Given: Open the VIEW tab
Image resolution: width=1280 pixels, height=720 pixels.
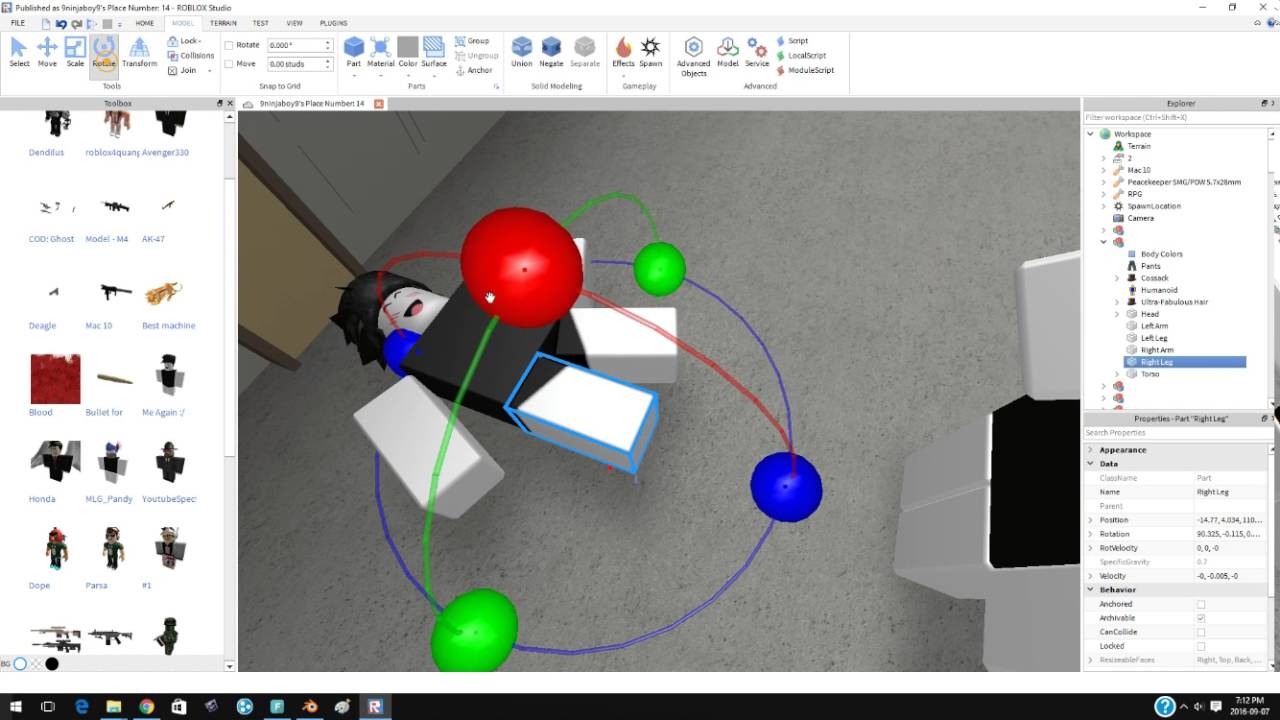Looking at the screenshot, I should click(294, 23).
